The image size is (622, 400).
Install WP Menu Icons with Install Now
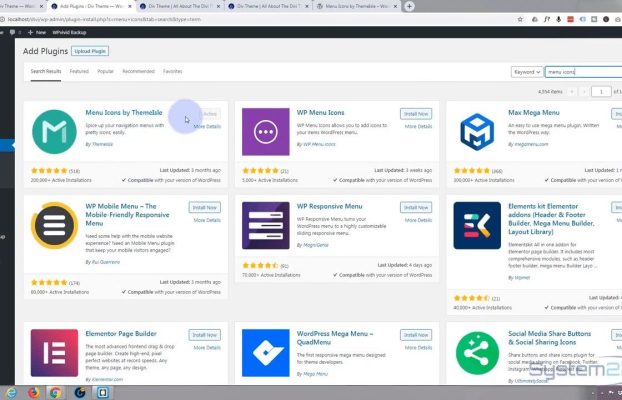416,114
